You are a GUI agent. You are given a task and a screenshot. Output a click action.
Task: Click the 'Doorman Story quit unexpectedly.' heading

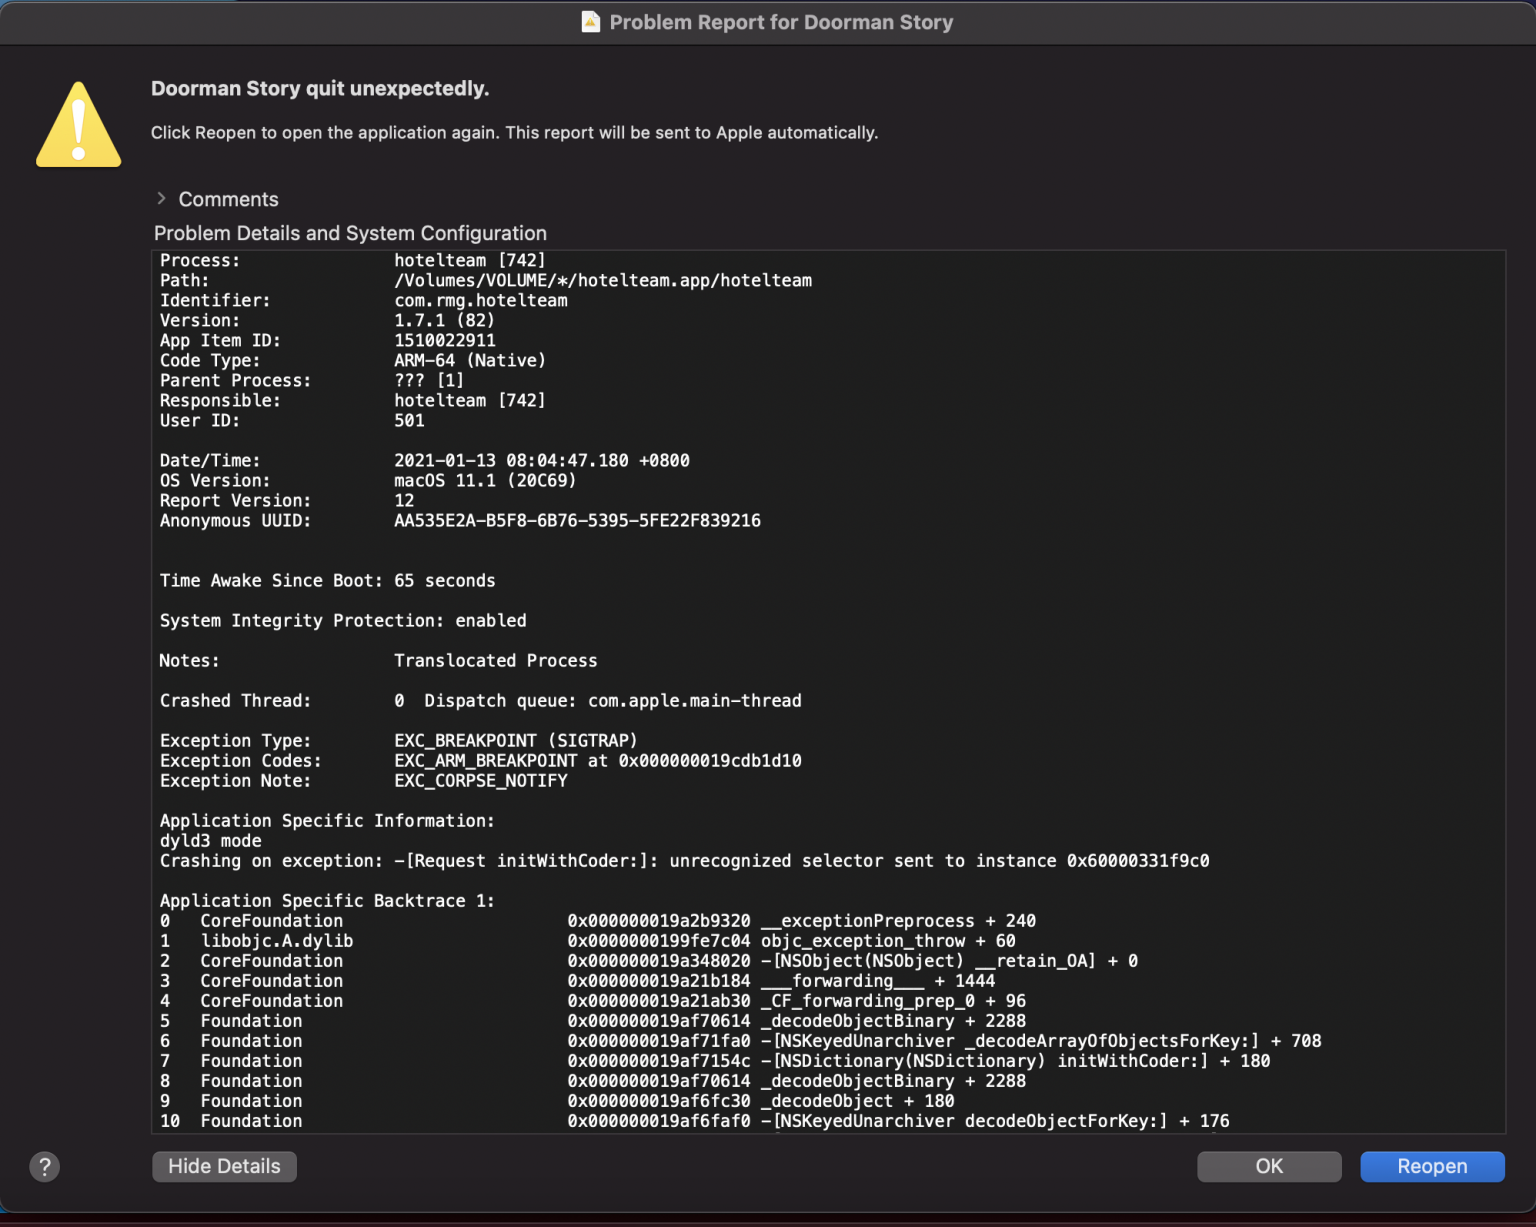tap(320, 89)
